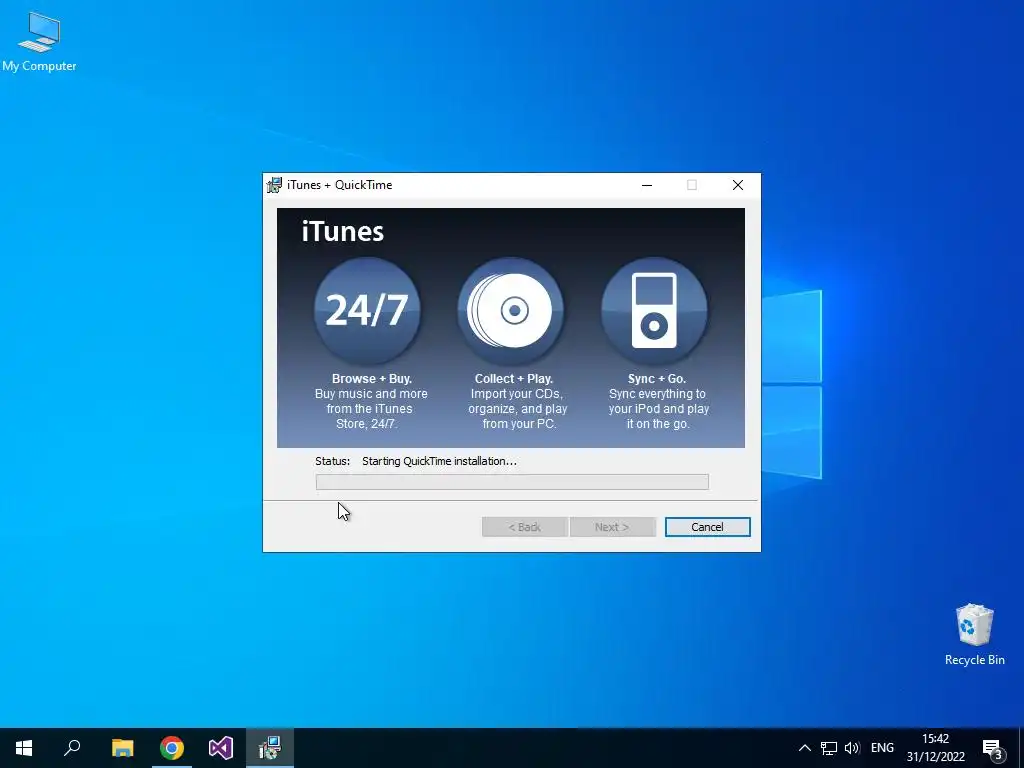
Task: Open the notification center icon
Action: point(993,748)
